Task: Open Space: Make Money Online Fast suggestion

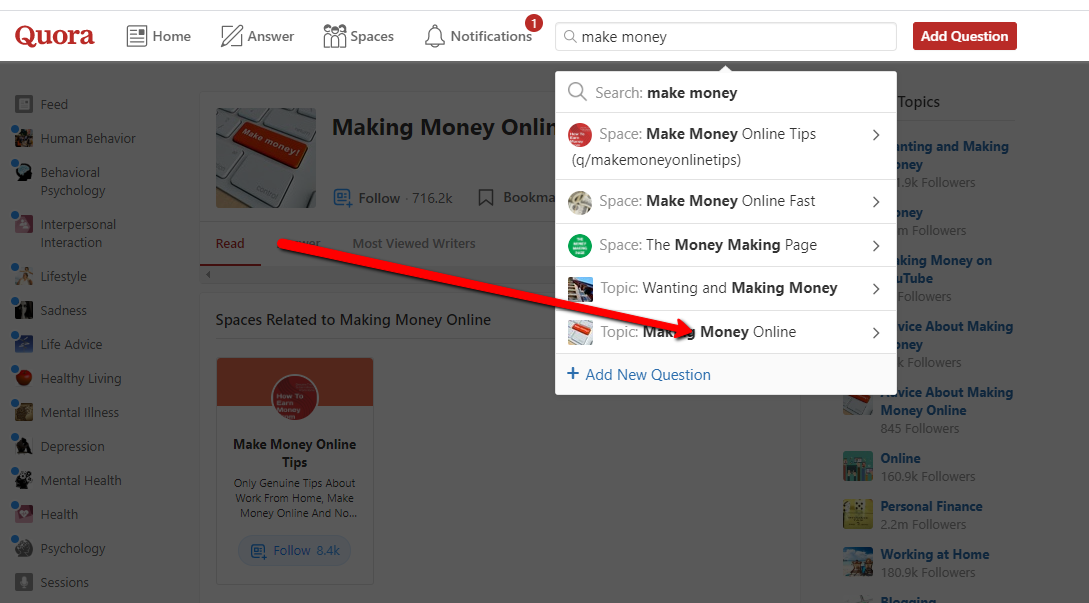Action: tap(726, 201)
